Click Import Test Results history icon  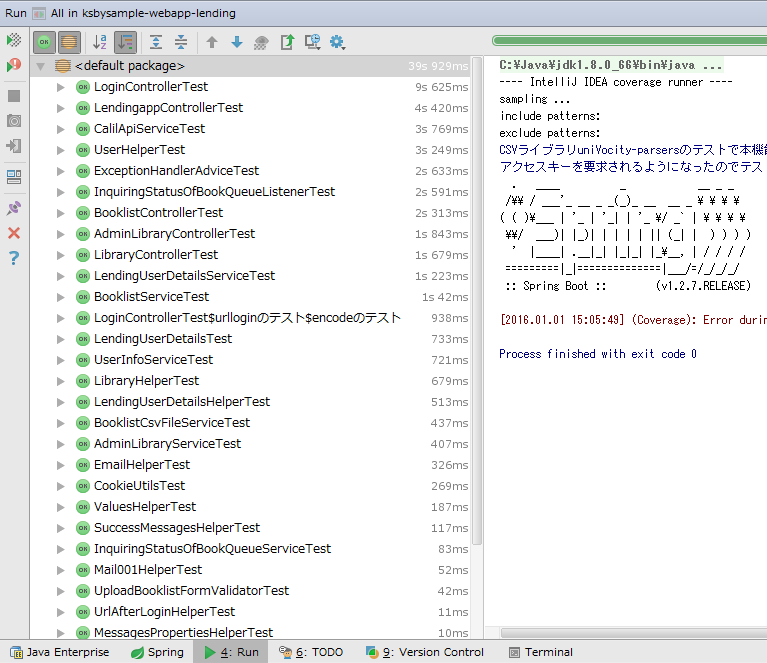click(x=313, y=42)
